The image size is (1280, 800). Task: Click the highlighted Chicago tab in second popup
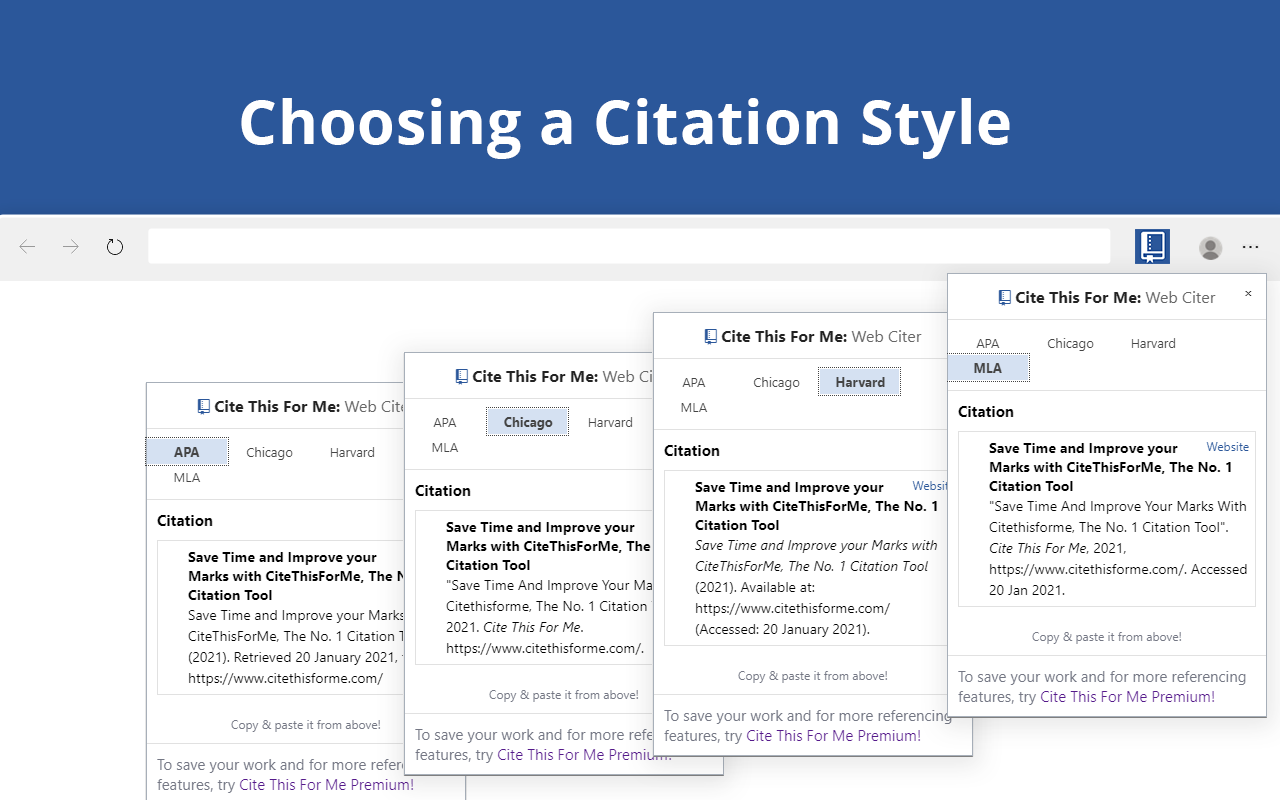pyautogui.click(x=528, y=422)
